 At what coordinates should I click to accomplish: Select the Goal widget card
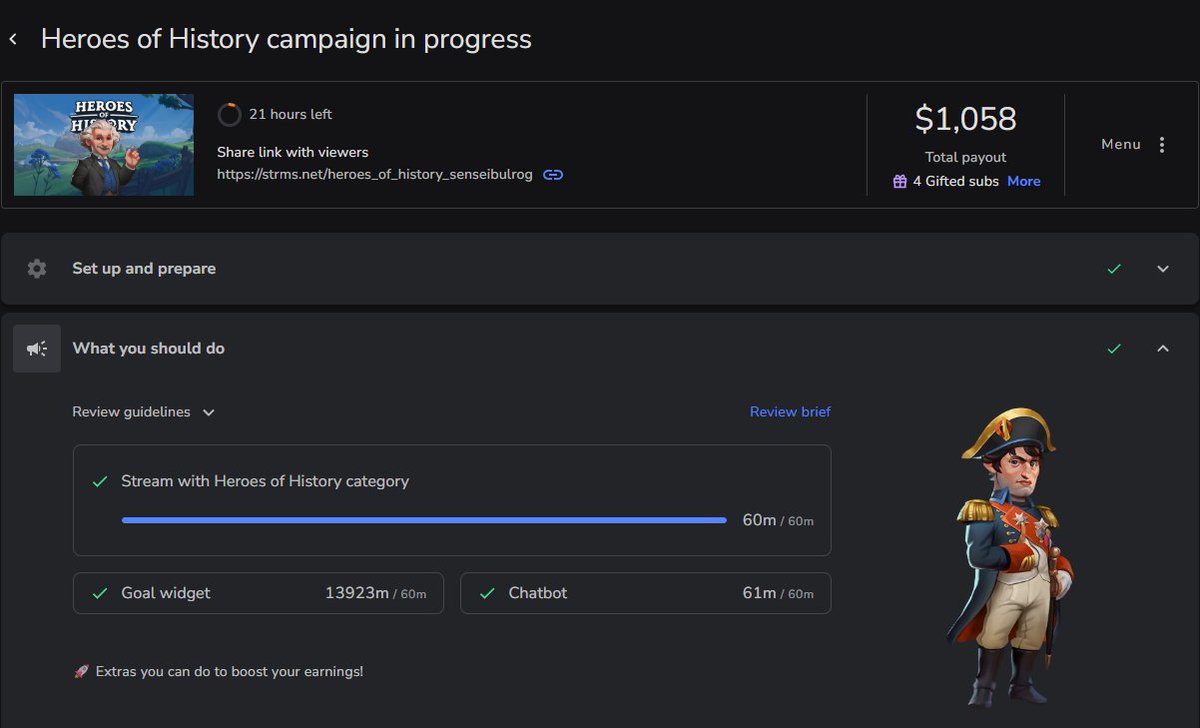(258, 593)
